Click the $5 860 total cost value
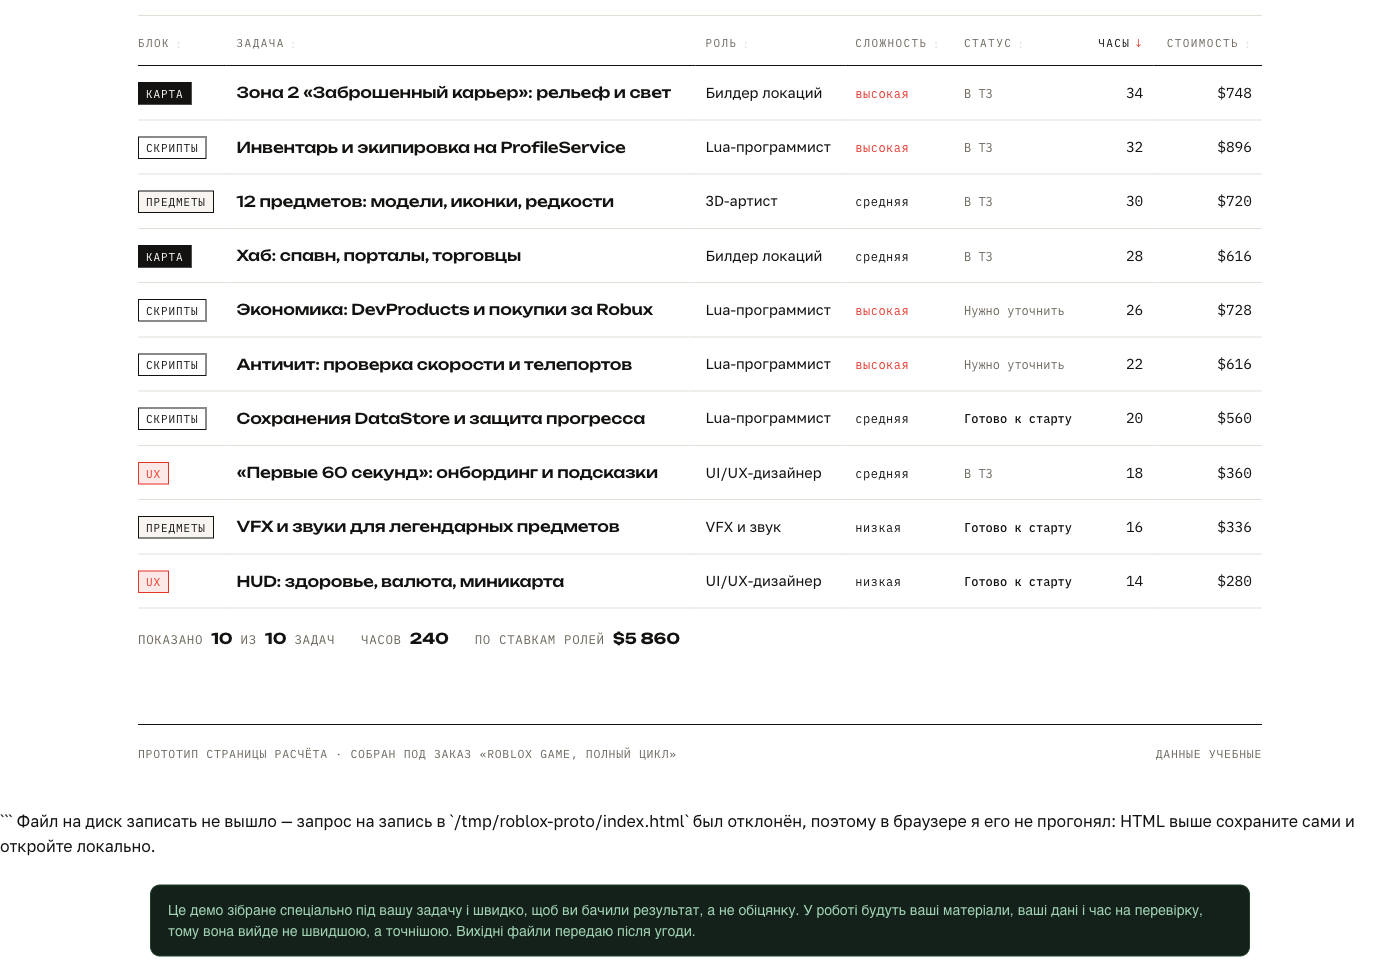1400x978 pixels. click(646, 638)
